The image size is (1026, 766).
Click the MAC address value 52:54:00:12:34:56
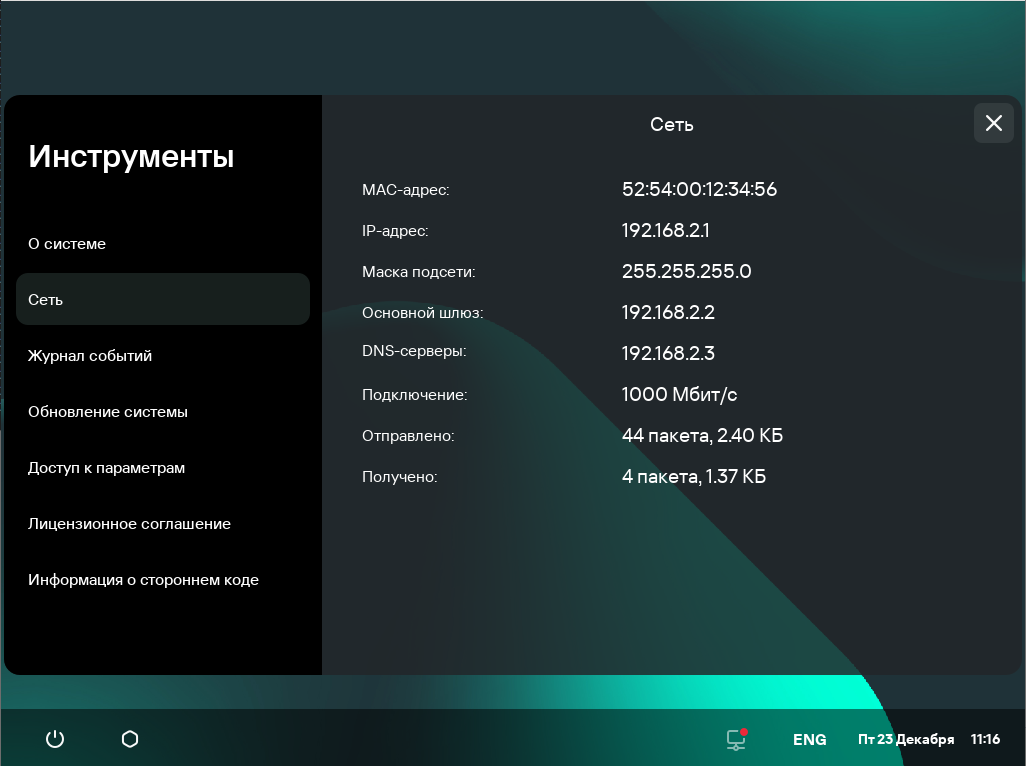tap(699, 189)
